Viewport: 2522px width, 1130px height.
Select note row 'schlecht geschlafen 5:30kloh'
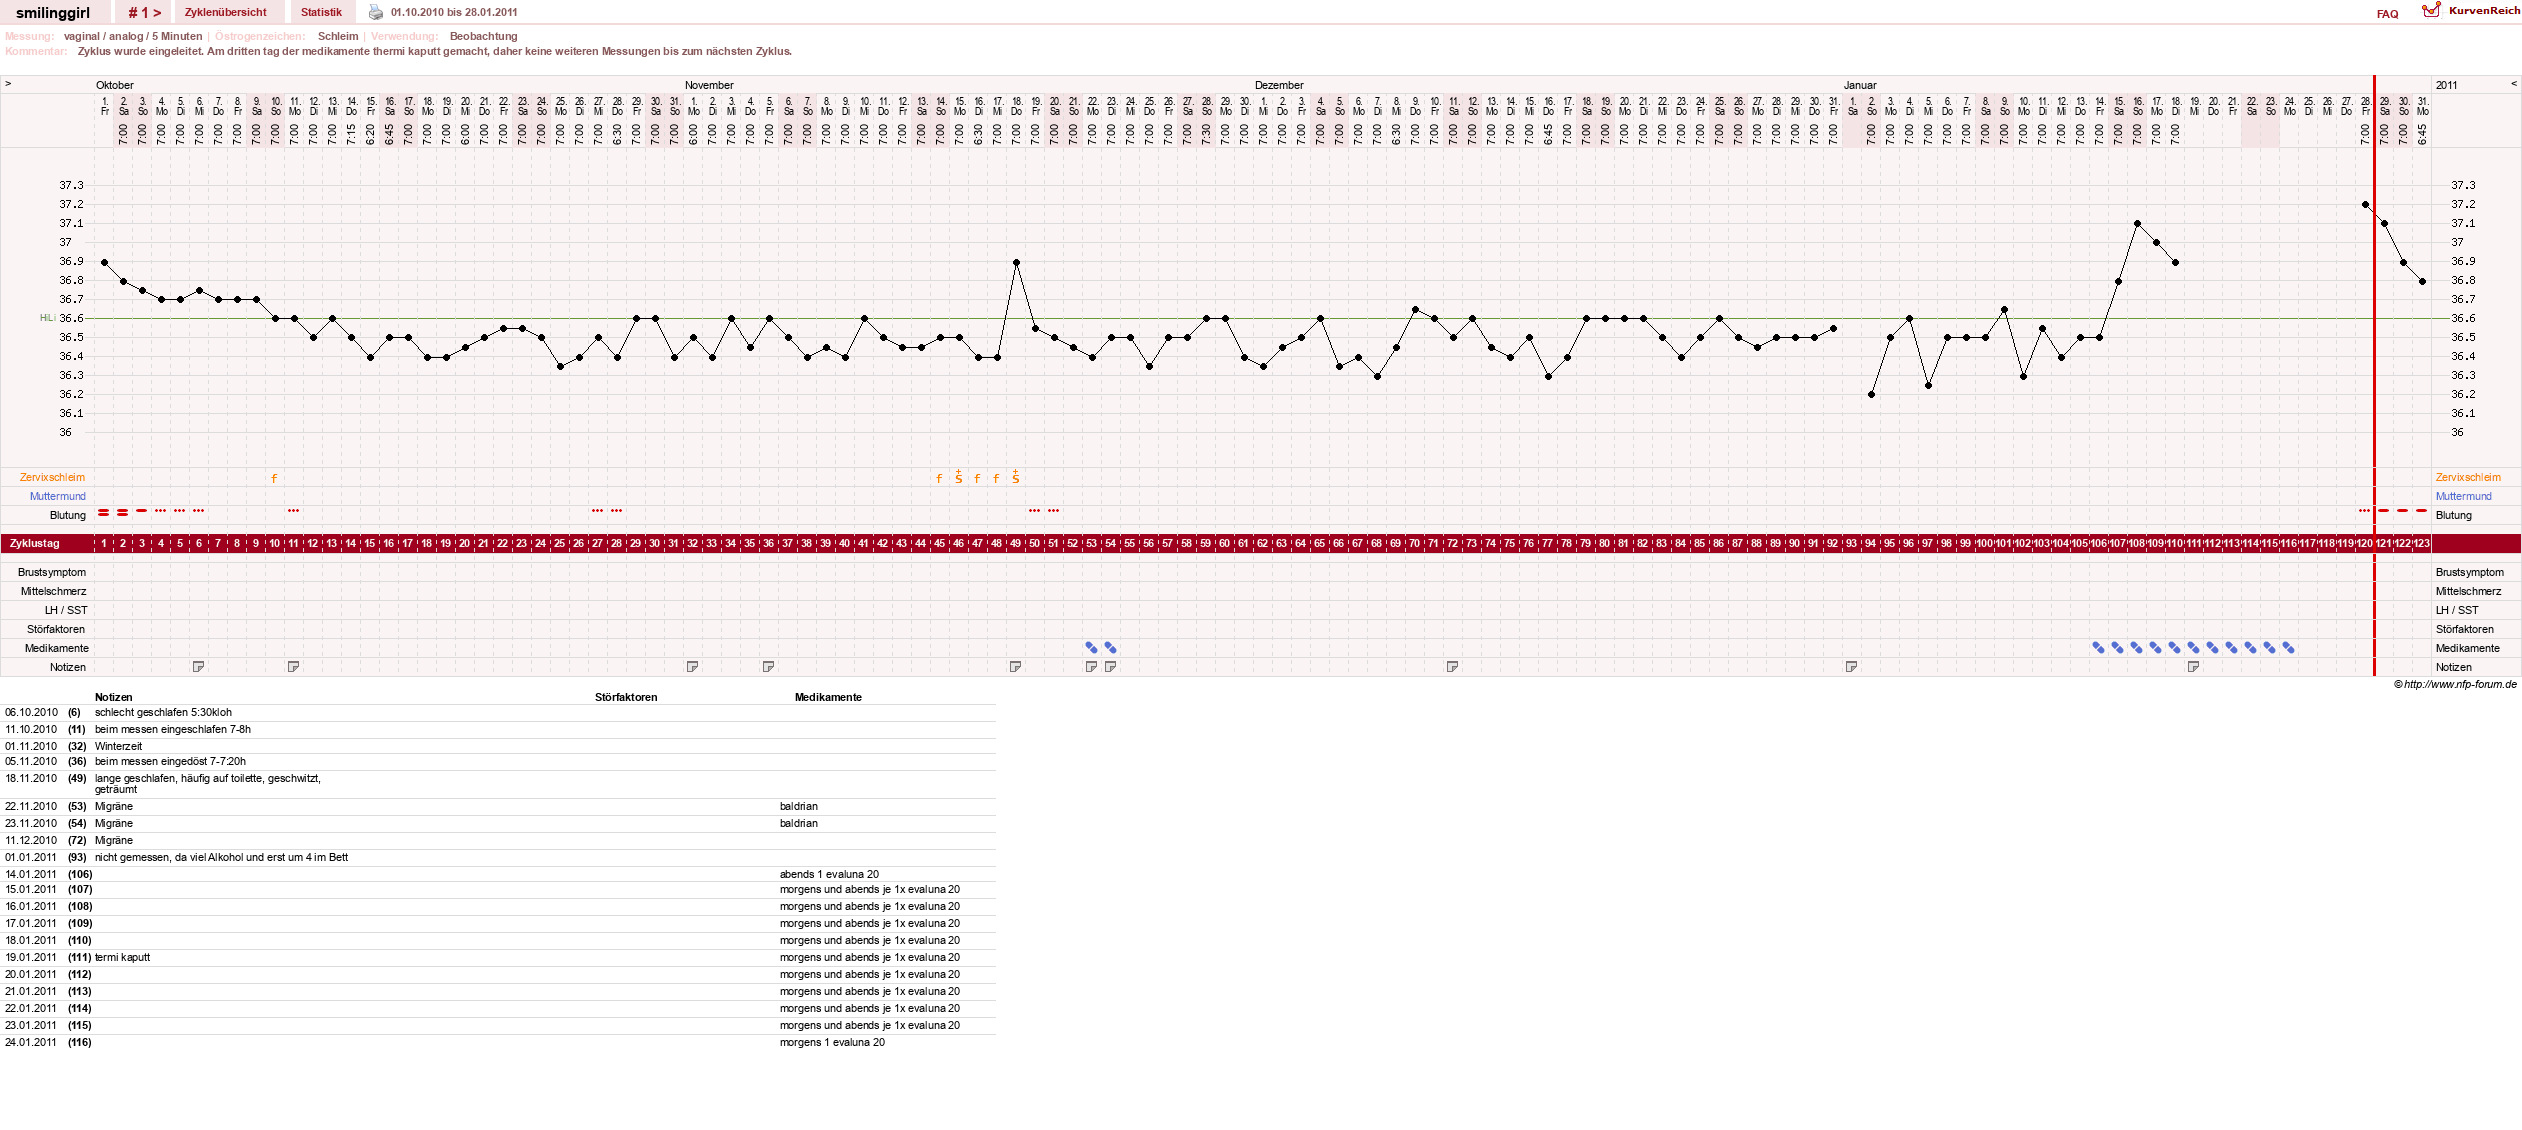point(163,713)
